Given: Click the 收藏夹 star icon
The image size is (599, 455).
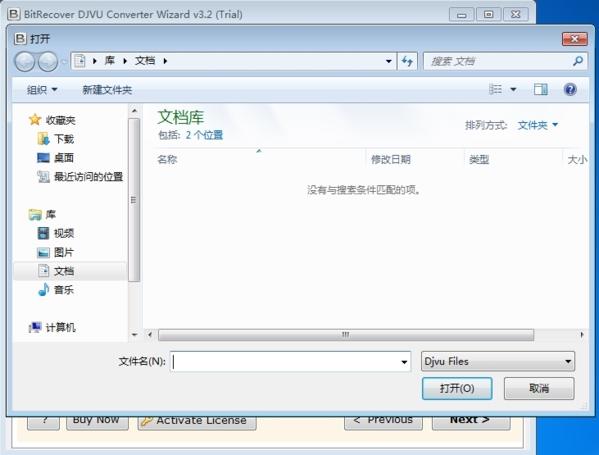Looking at the screenshot, I should [x=35, y=120].
